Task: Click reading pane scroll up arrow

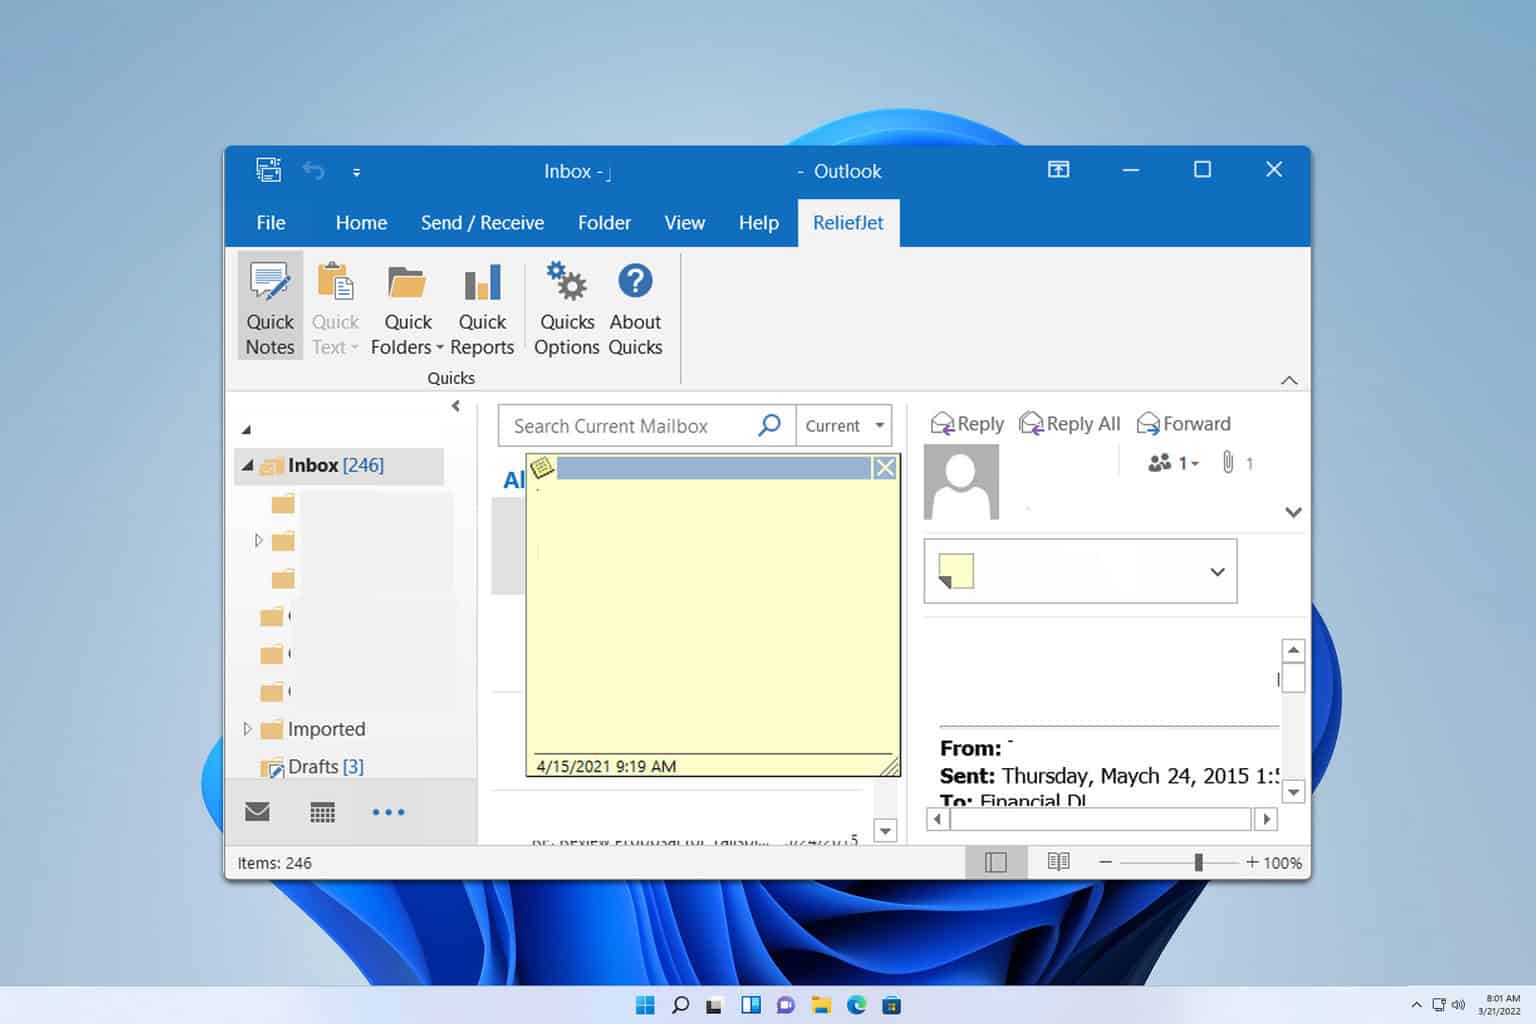Action: point(1293,650)
